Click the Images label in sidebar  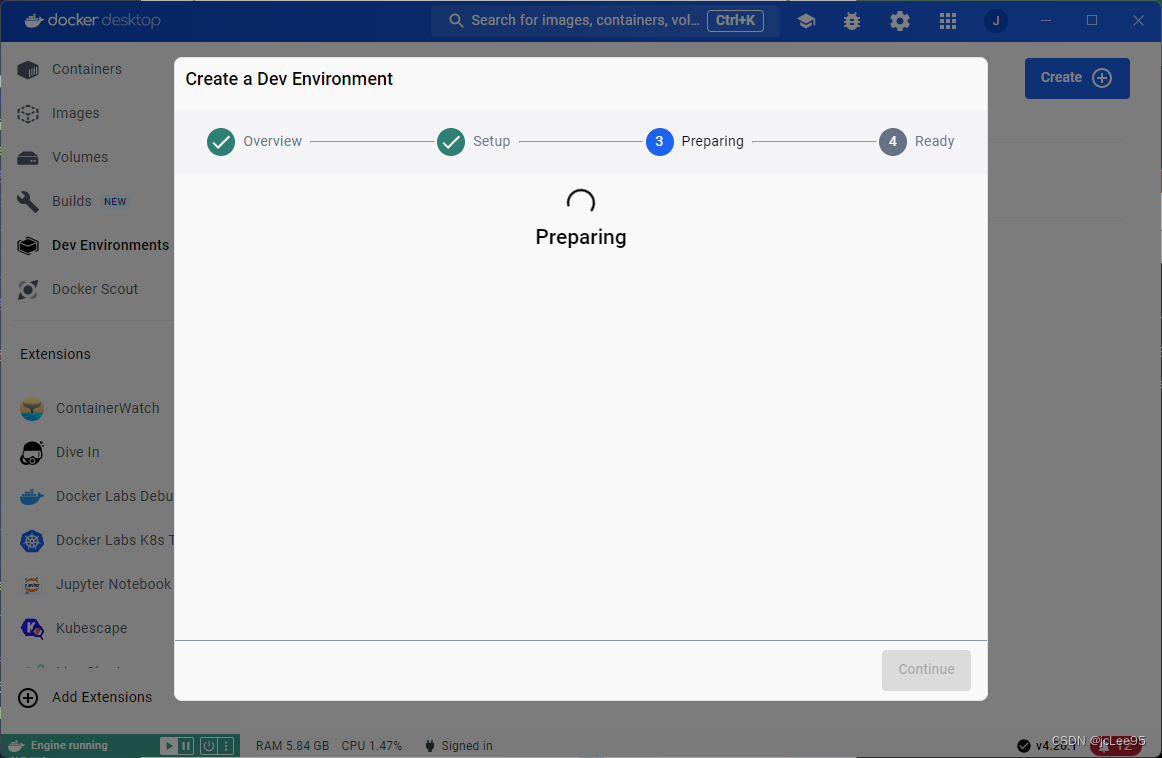click(x=76, y=113)
